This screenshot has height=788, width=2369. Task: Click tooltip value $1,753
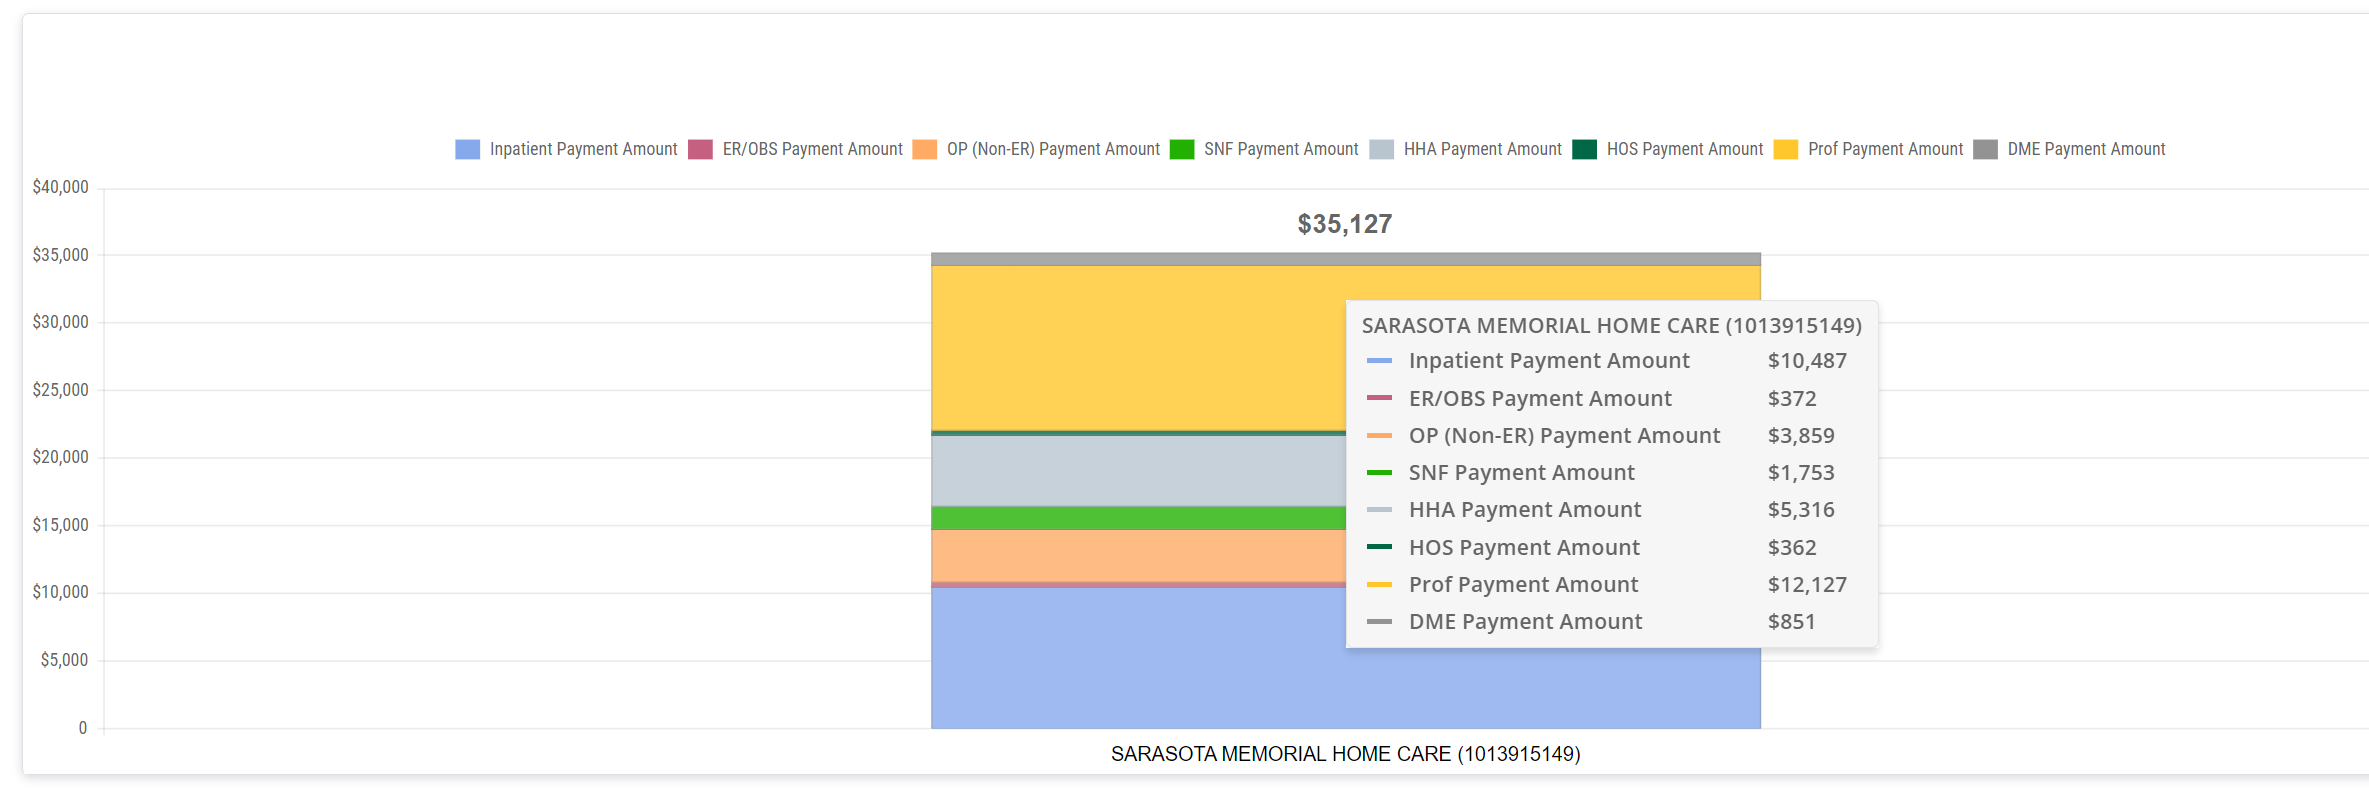[1801, 472]
